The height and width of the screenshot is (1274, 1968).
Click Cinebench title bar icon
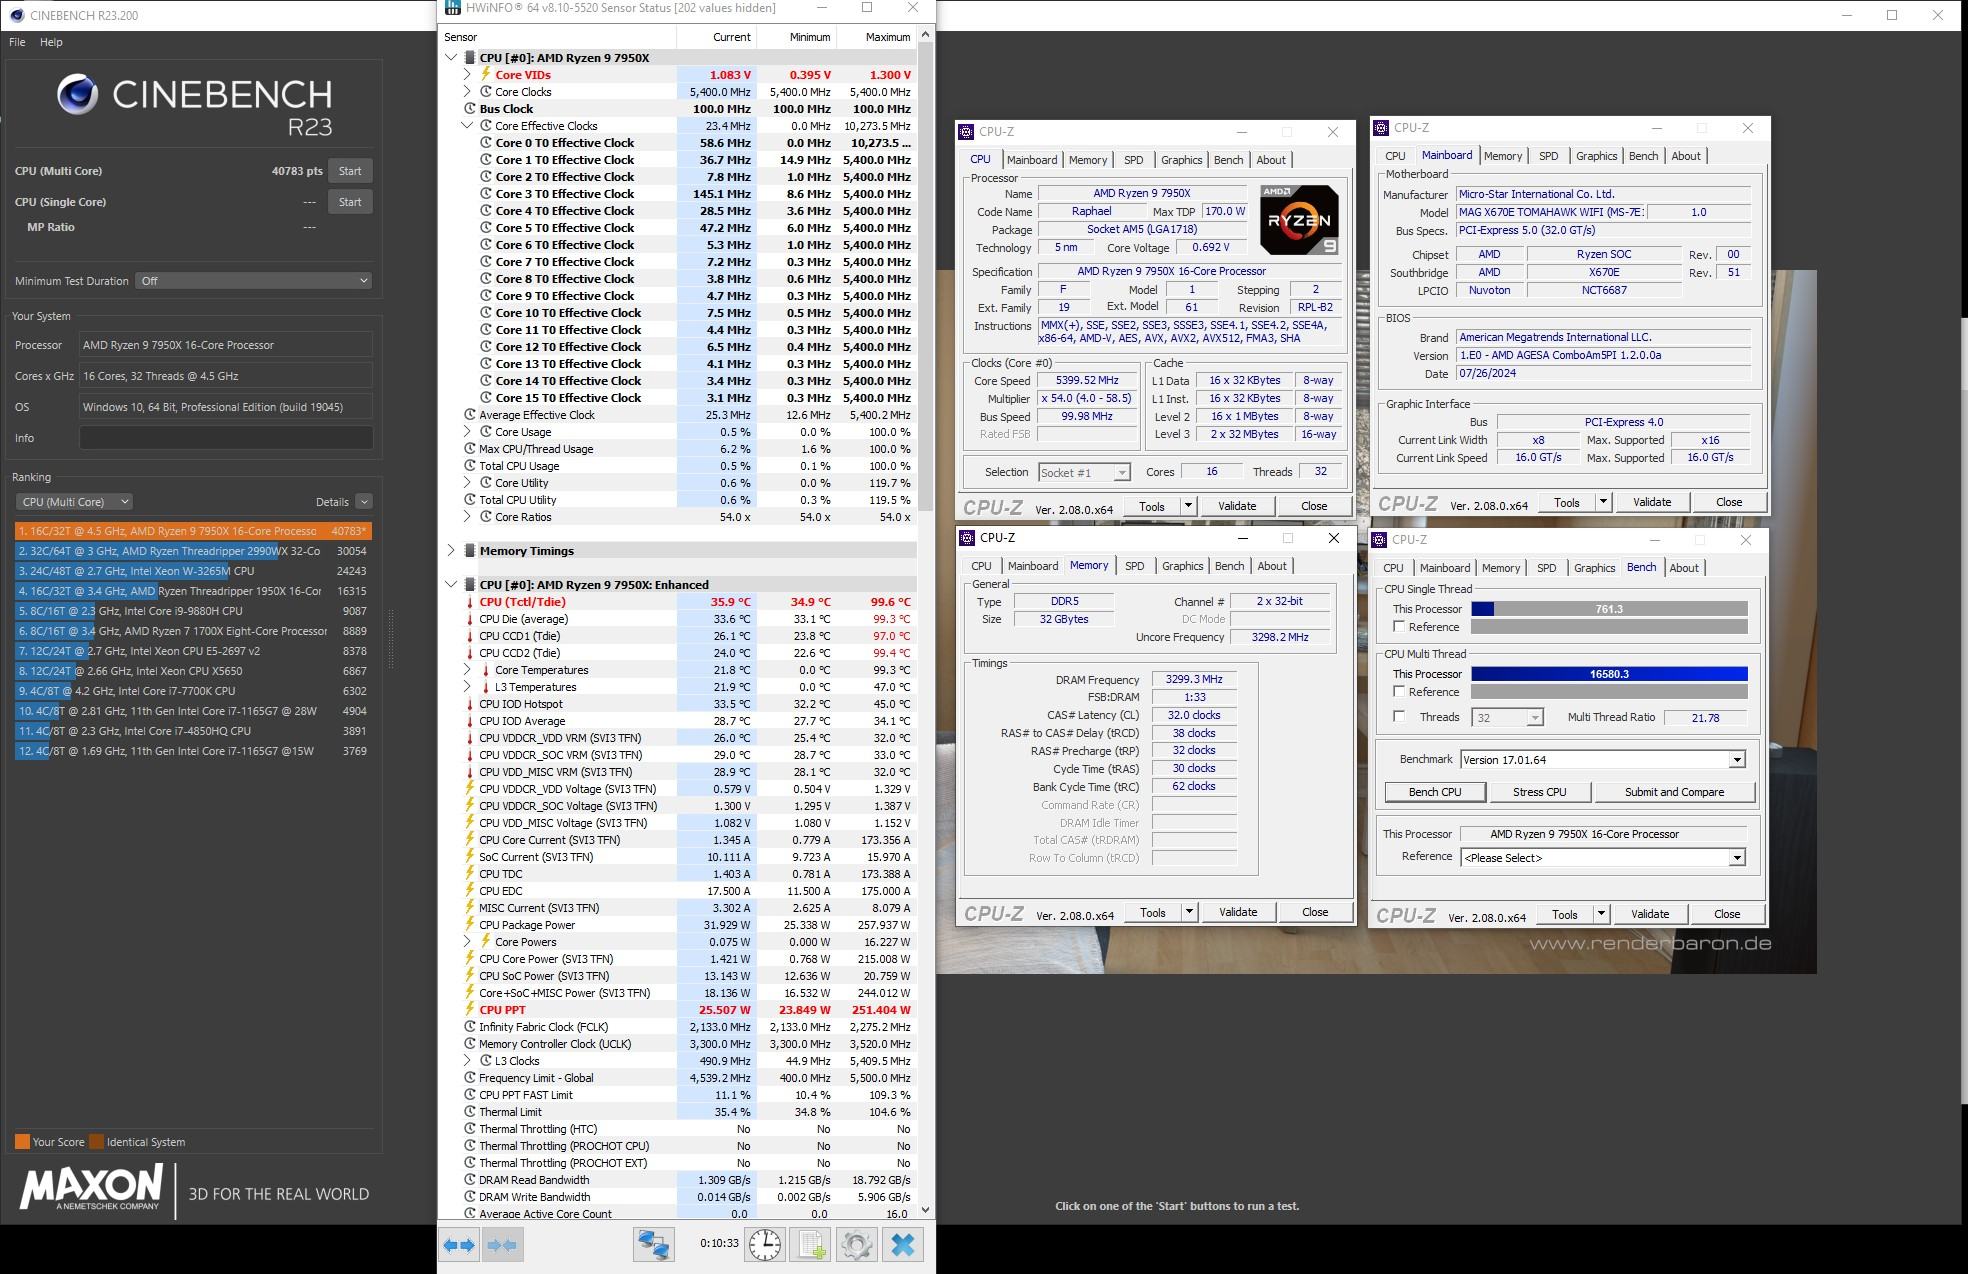[x=17, y=15]
